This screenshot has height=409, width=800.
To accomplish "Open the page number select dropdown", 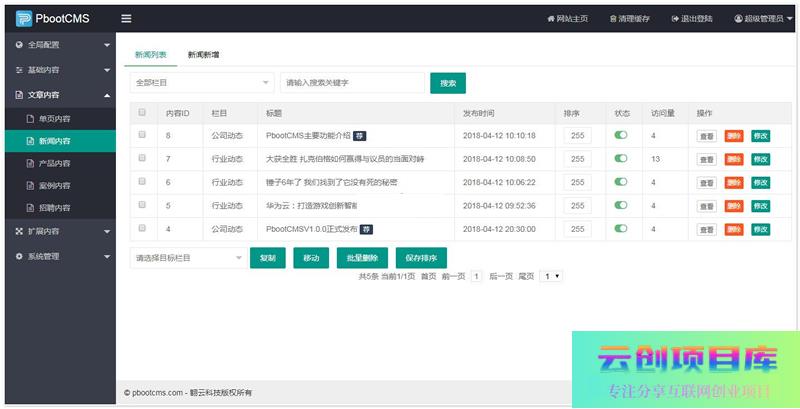I will coord(551,276).
